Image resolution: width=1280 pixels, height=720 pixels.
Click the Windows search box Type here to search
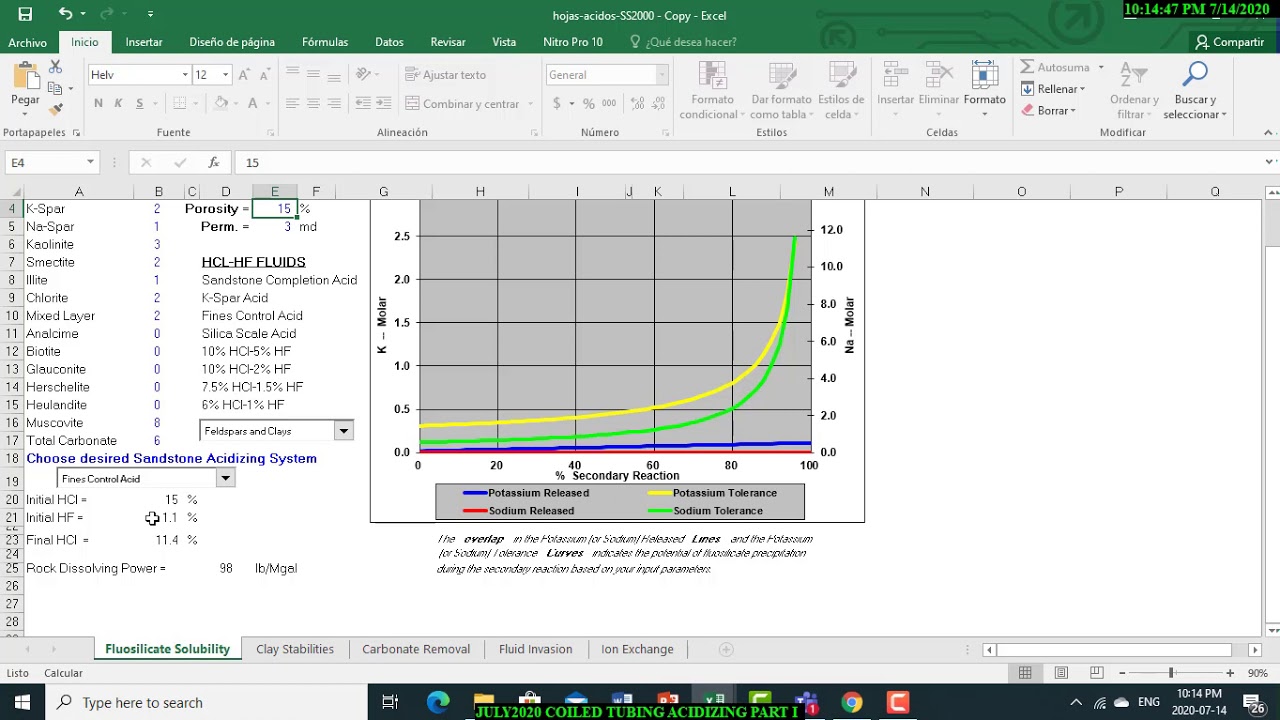click(207, 702)
